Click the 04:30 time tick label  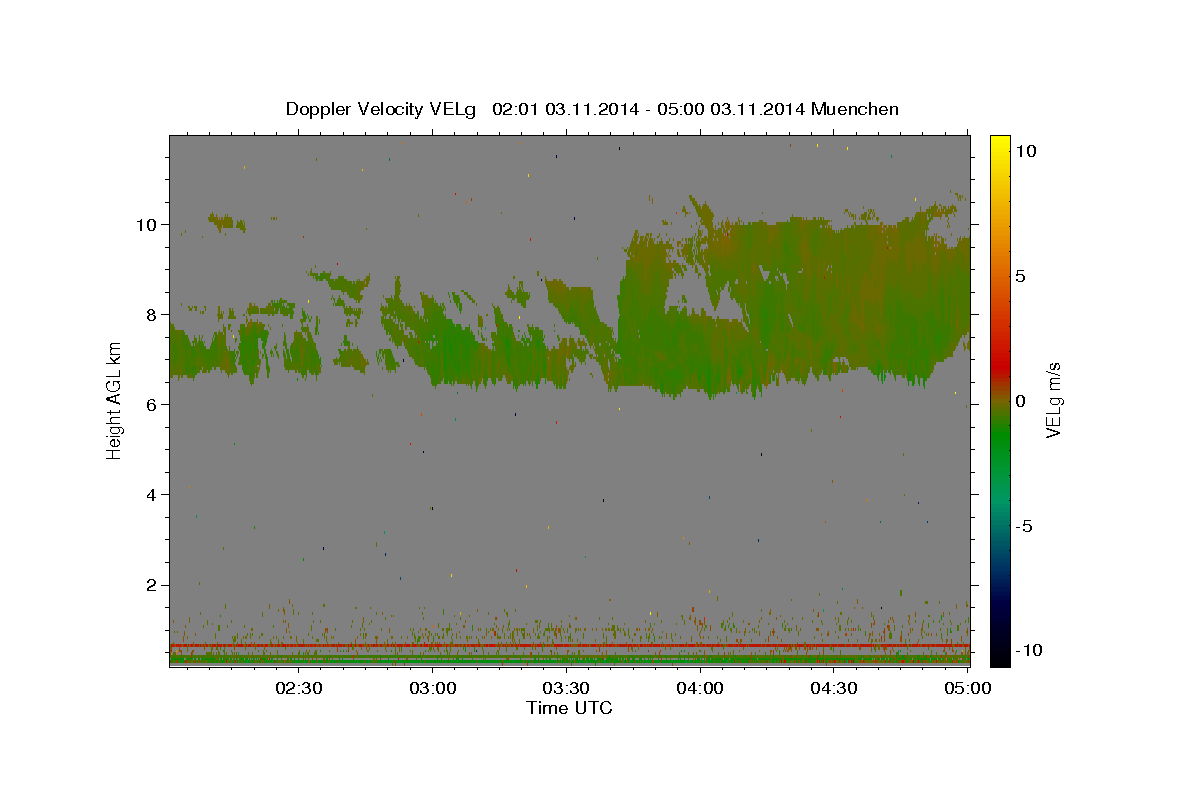tap(833, 688)
